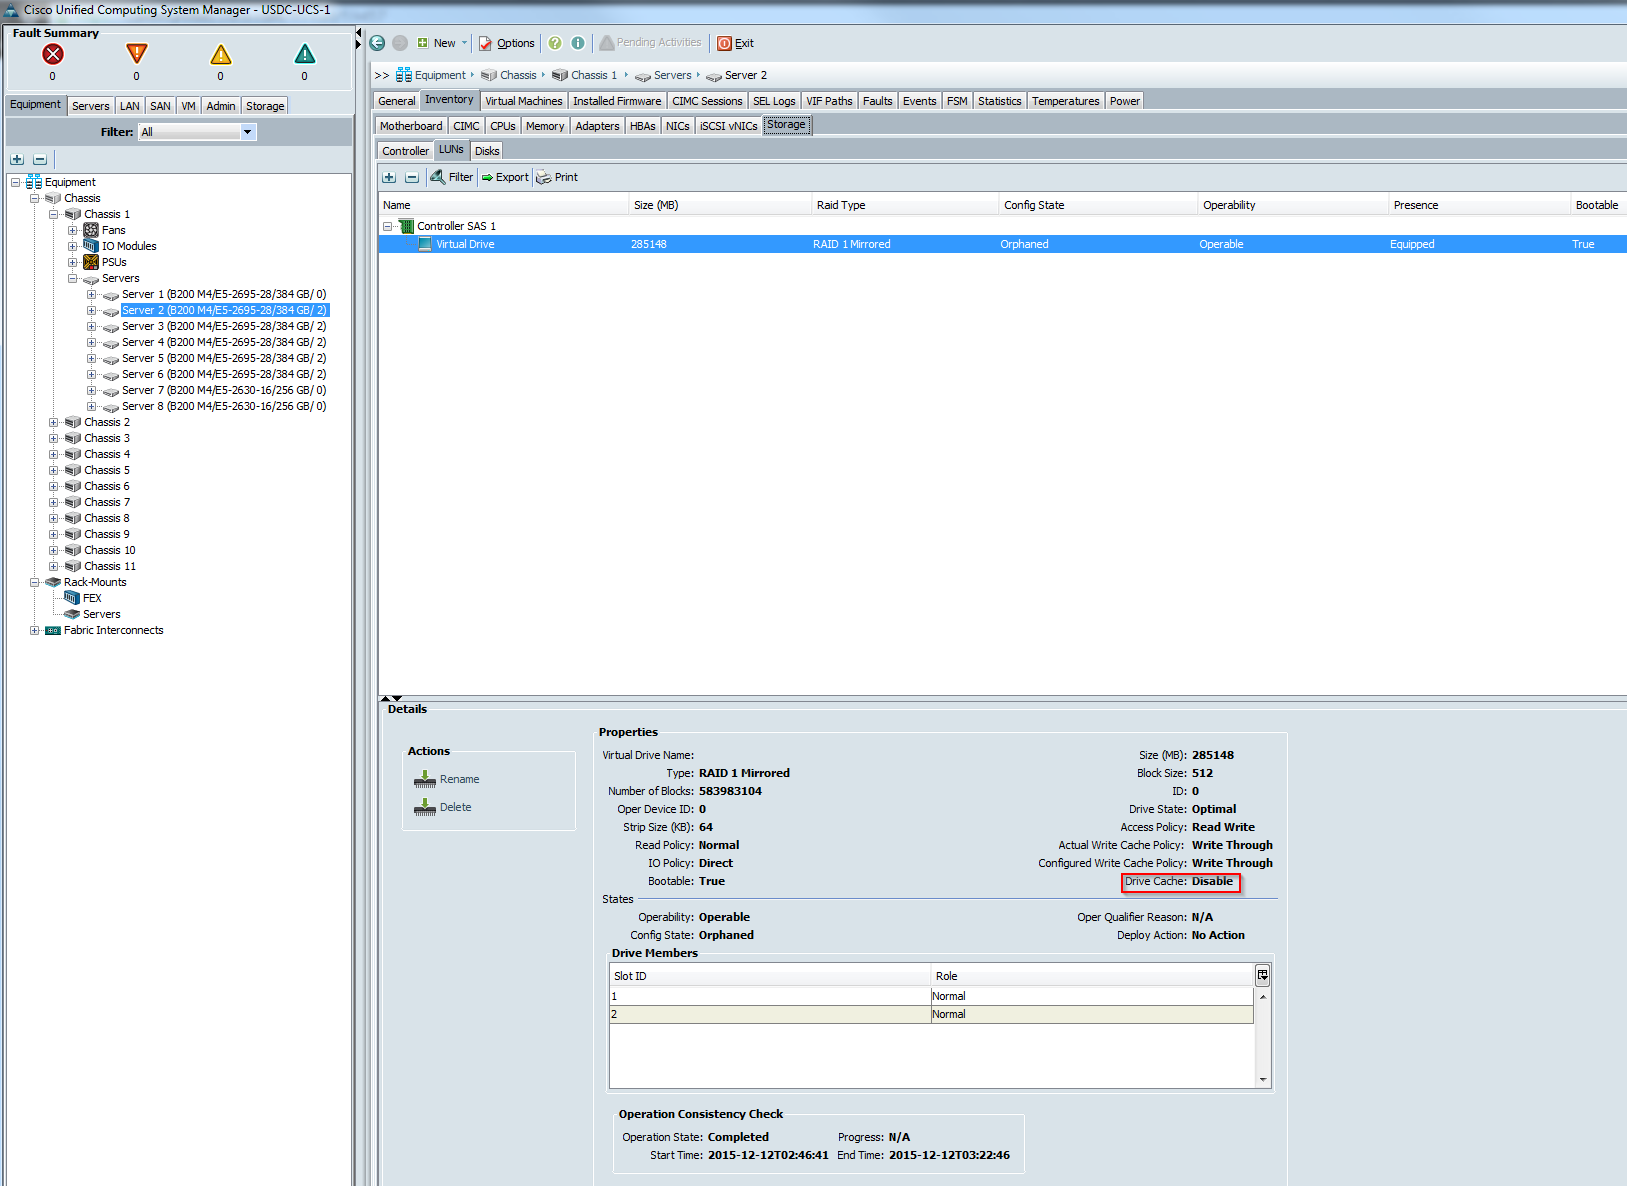Screen dimensions: 1627x1186
Task: Collapse the Servers node under Chassis 1
Action: click(x=72, y=278)
